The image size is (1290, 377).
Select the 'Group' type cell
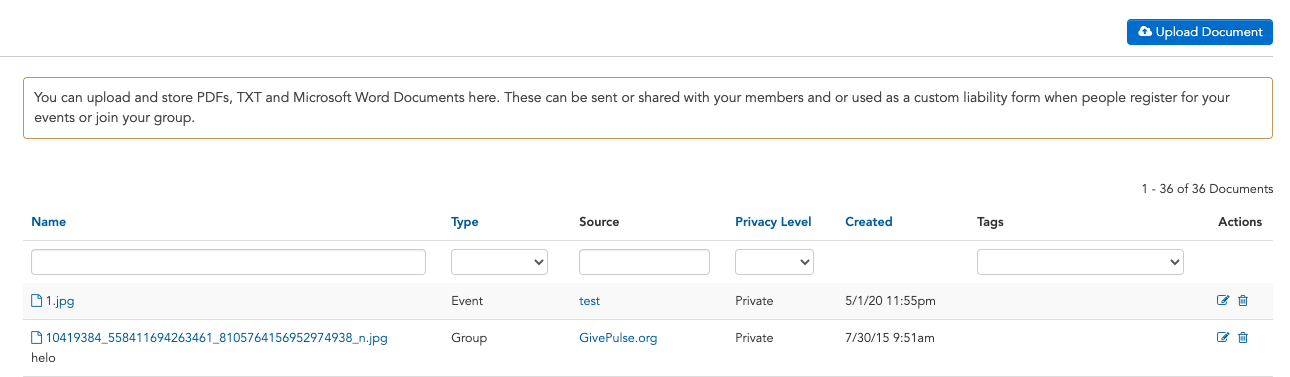469,338
